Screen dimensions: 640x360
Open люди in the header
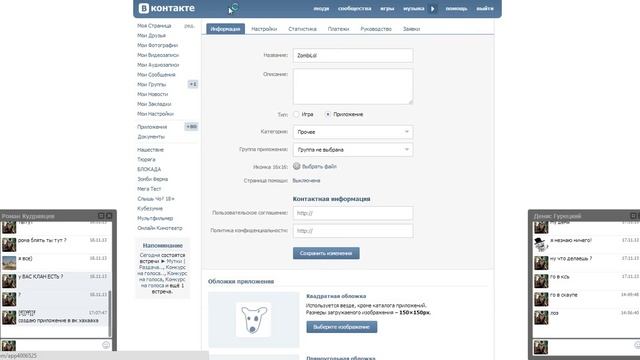click(x=321, y=9)
